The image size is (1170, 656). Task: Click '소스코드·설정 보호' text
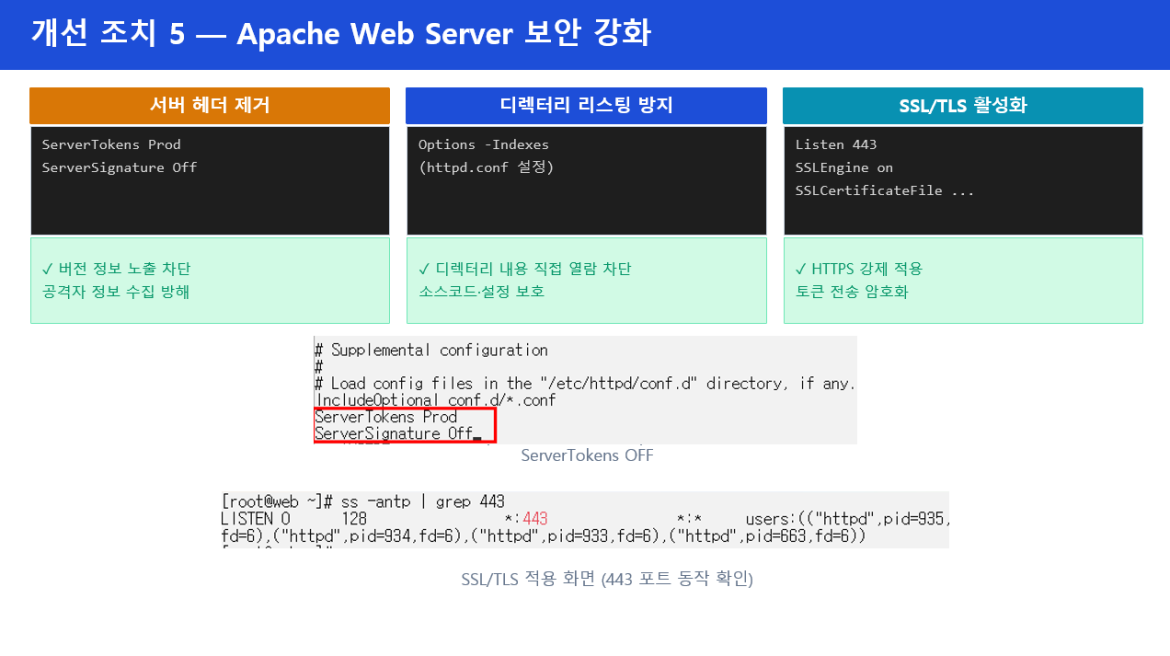point(481,292)
